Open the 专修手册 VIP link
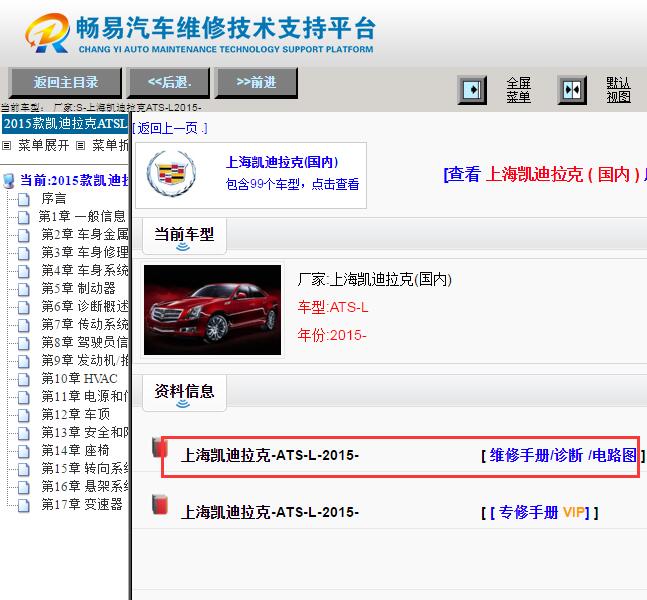The image size is (647, 600). pos(544,513)
